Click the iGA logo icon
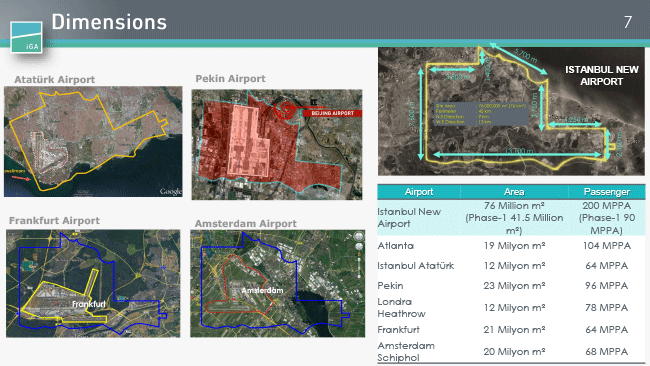The width and height of the screenshot is (650, 366). pos(27,37)
